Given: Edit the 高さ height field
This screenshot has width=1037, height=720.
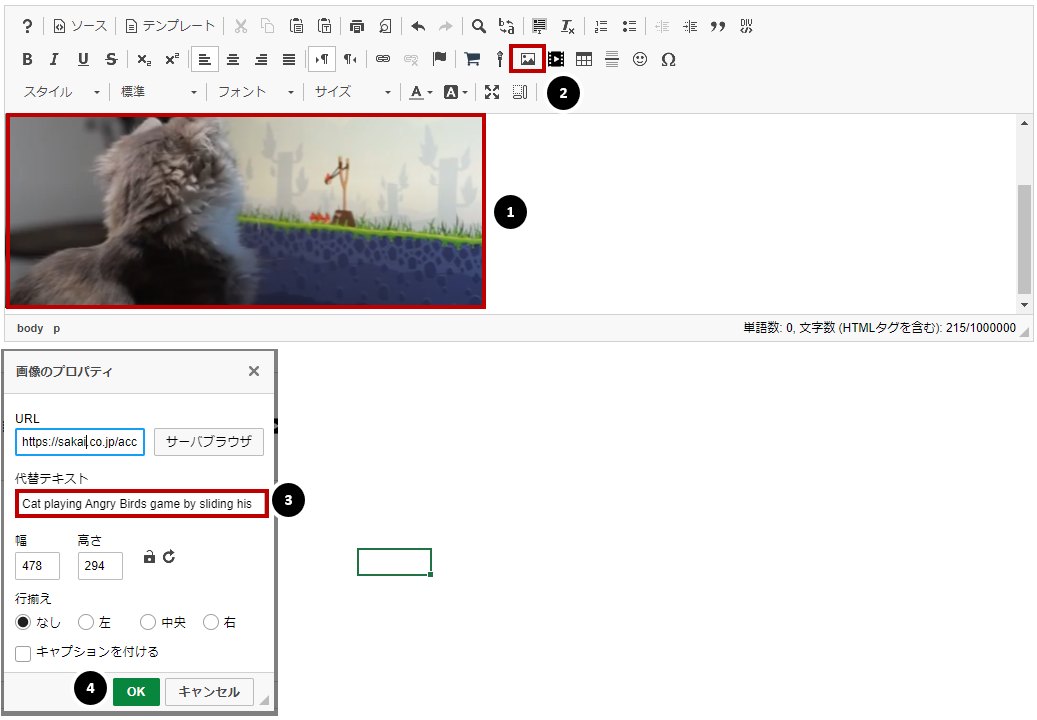Looking at the screenshot, I should point(101,566).
